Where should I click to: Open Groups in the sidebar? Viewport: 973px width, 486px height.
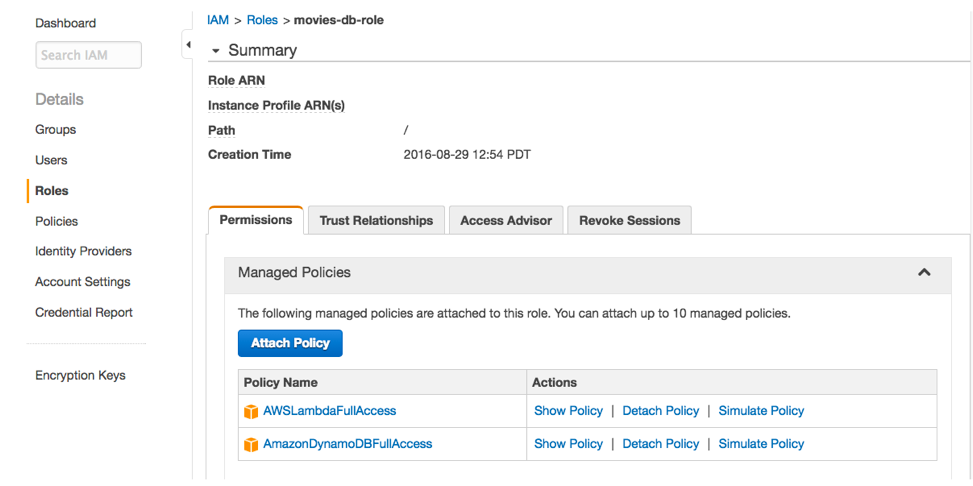56,130
